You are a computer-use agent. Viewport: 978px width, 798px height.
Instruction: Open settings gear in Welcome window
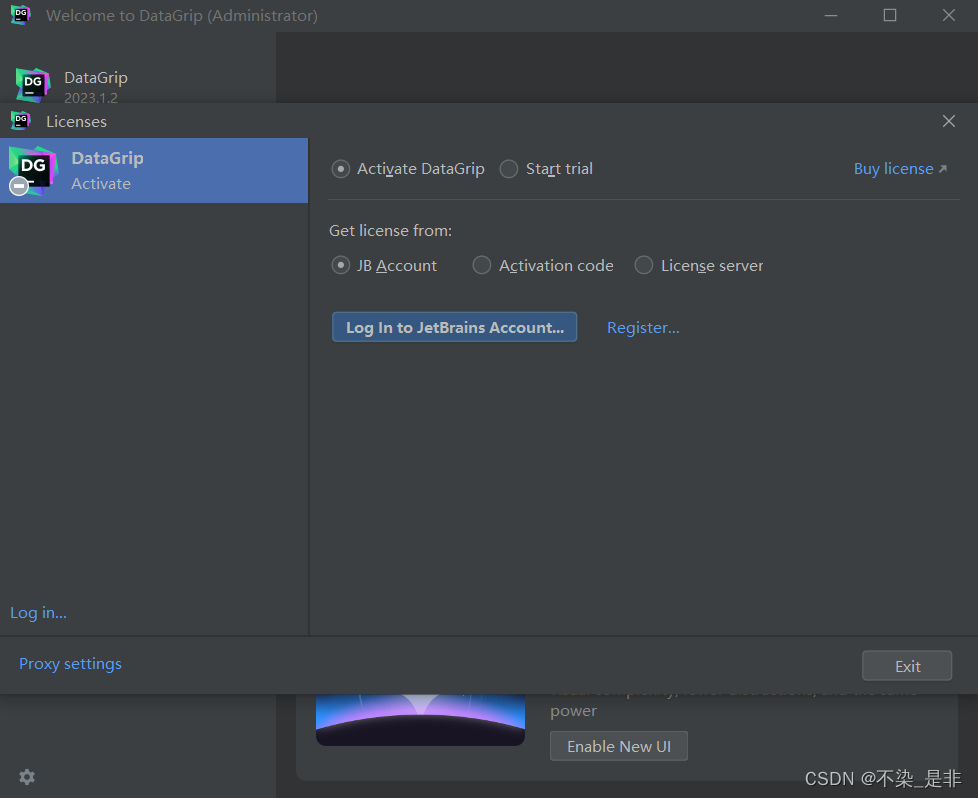[x=27, y=777]
